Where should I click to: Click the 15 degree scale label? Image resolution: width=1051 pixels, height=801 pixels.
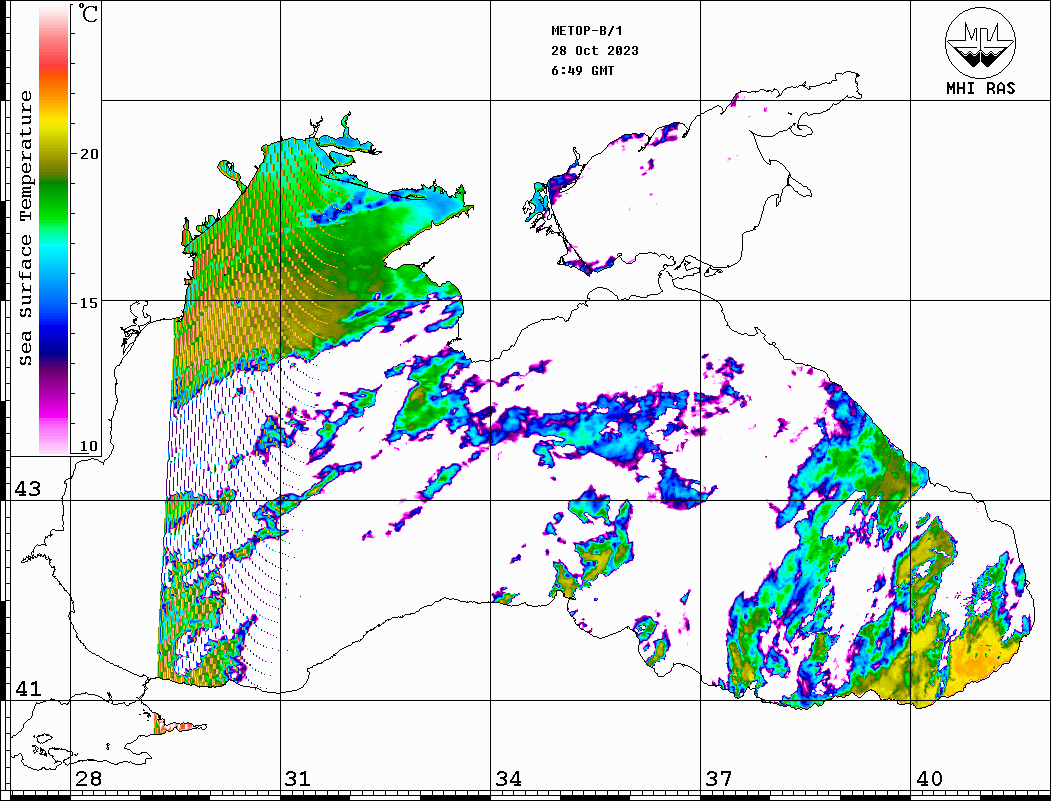(x=88, y=303)
